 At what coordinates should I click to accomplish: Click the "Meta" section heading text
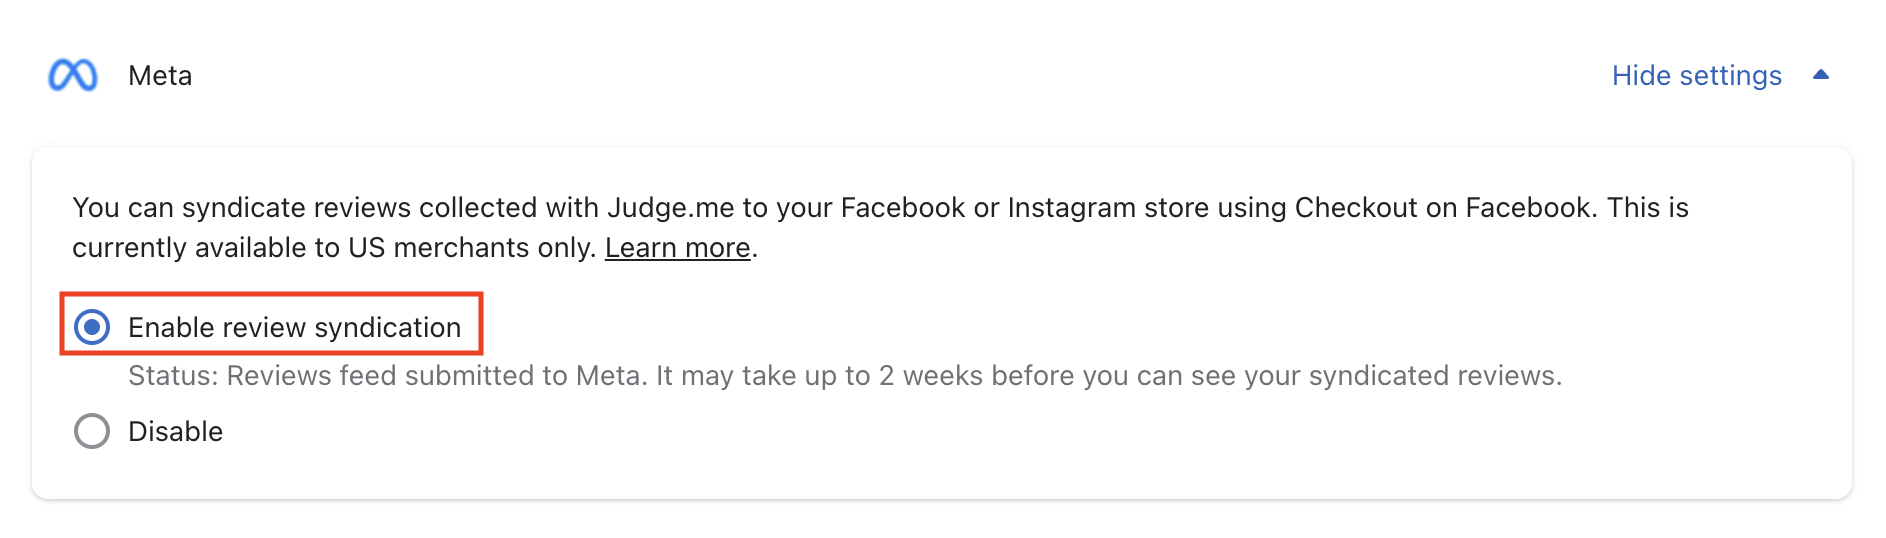(160, 76)
